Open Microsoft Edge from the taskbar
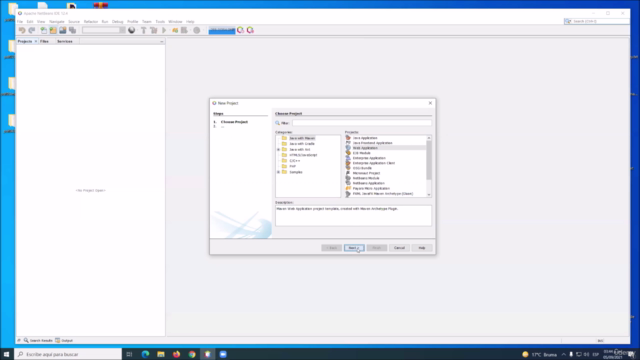The width and height of the screenshot is (640, 360). [x=145, y=354]
